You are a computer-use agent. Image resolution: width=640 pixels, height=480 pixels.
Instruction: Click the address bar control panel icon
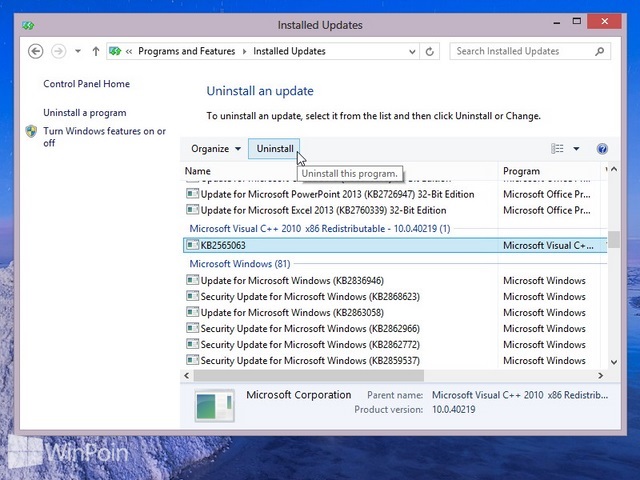tap(115, 51)
